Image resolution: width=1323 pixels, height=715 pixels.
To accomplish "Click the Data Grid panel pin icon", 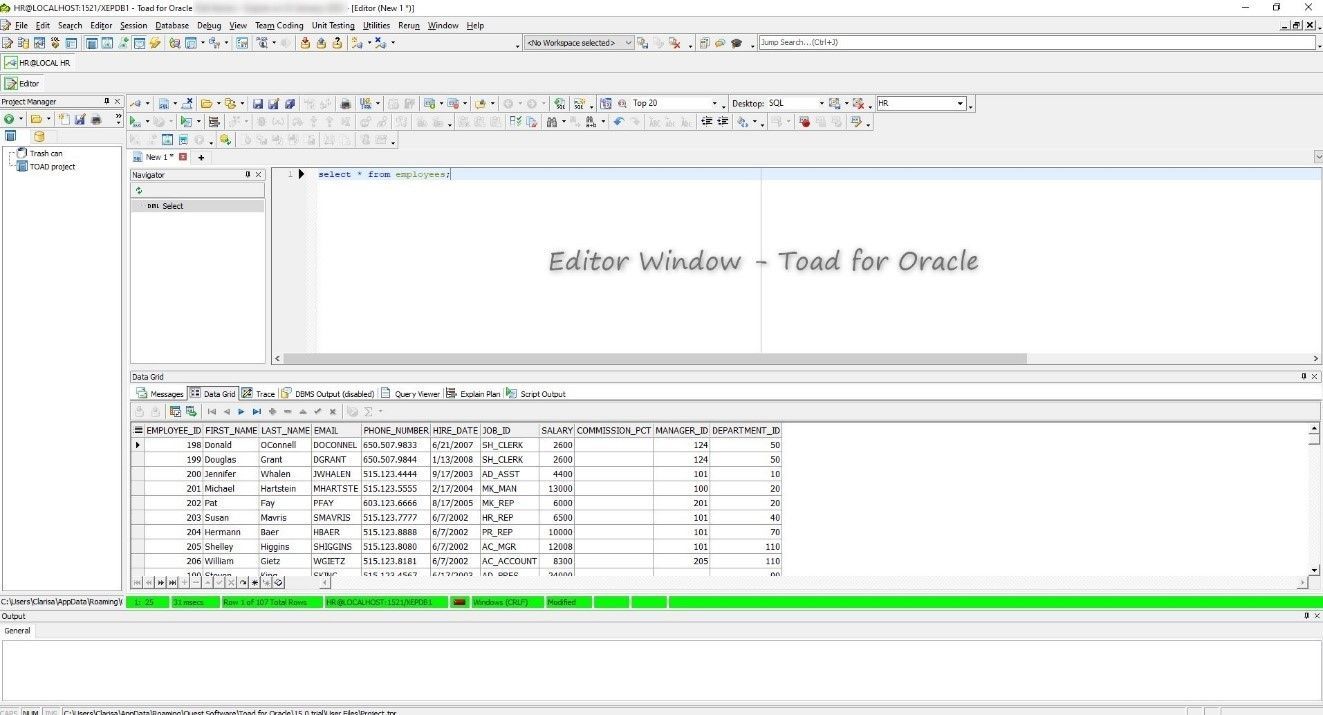I will pyautogui.click(x=1304, y=376).
